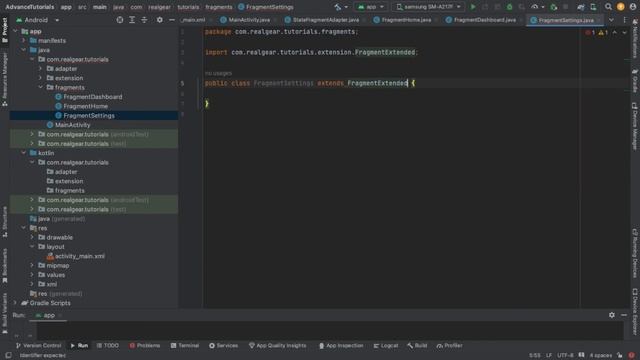Open Device Manager side panel
Screen dimensions: 640x360
coord(635,126)
